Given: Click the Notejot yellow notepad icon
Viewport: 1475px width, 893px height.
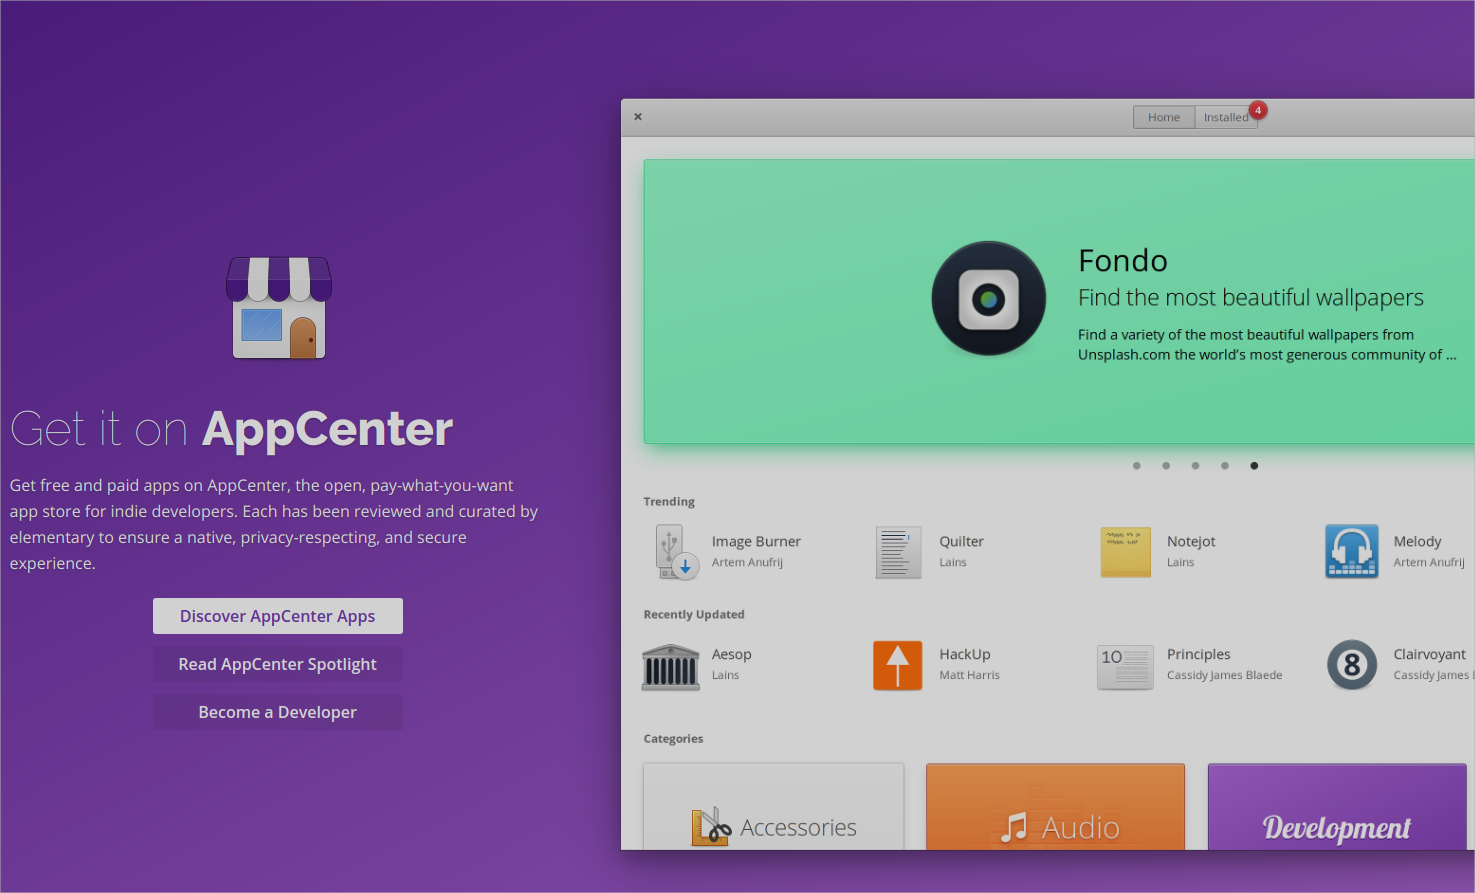Looking at the screenshot, I should coord(1125,552).
